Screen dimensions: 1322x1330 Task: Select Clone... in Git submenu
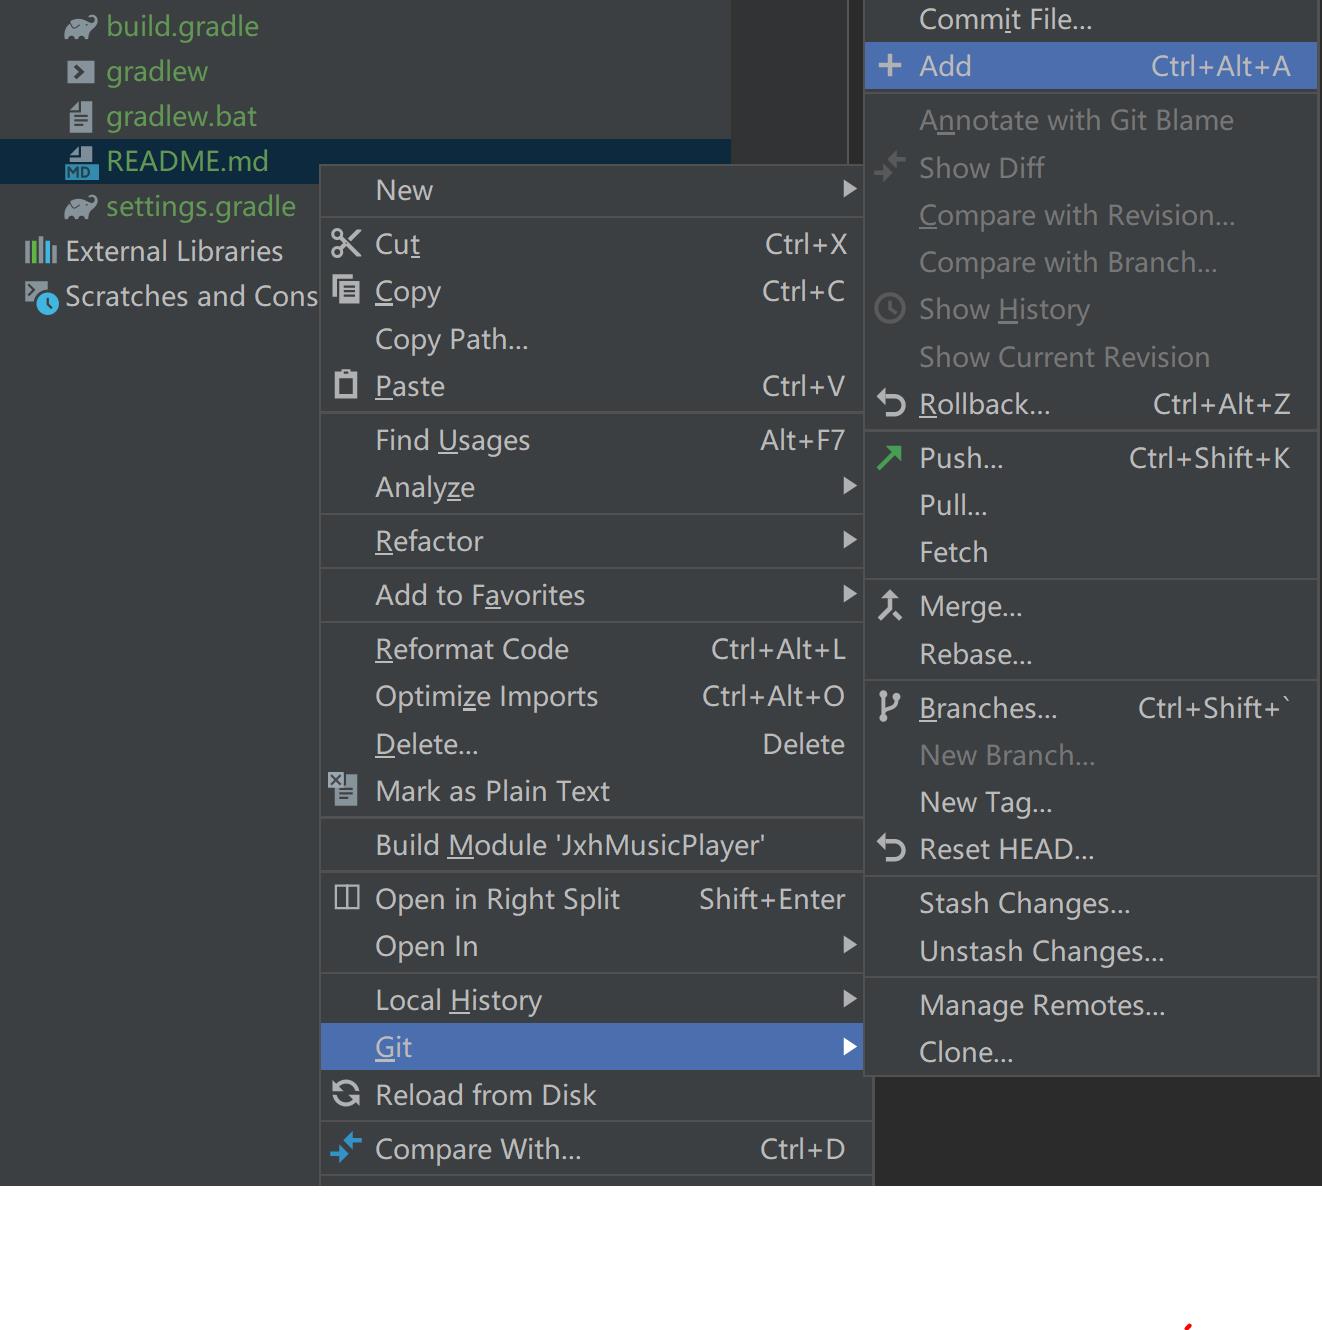point(1091,1052)
